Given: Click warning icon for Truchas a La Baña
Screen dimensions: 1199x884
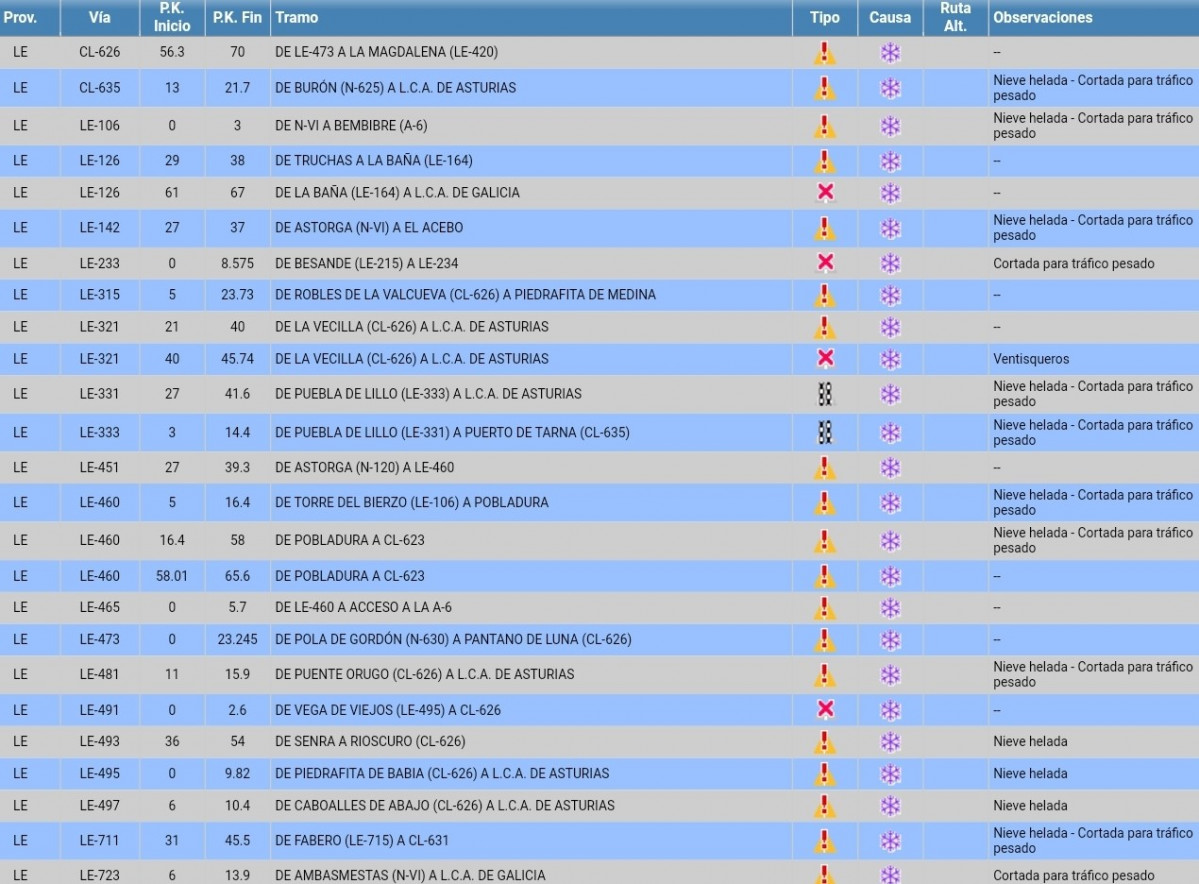Looking at the screenshot, I should [824, 161].
